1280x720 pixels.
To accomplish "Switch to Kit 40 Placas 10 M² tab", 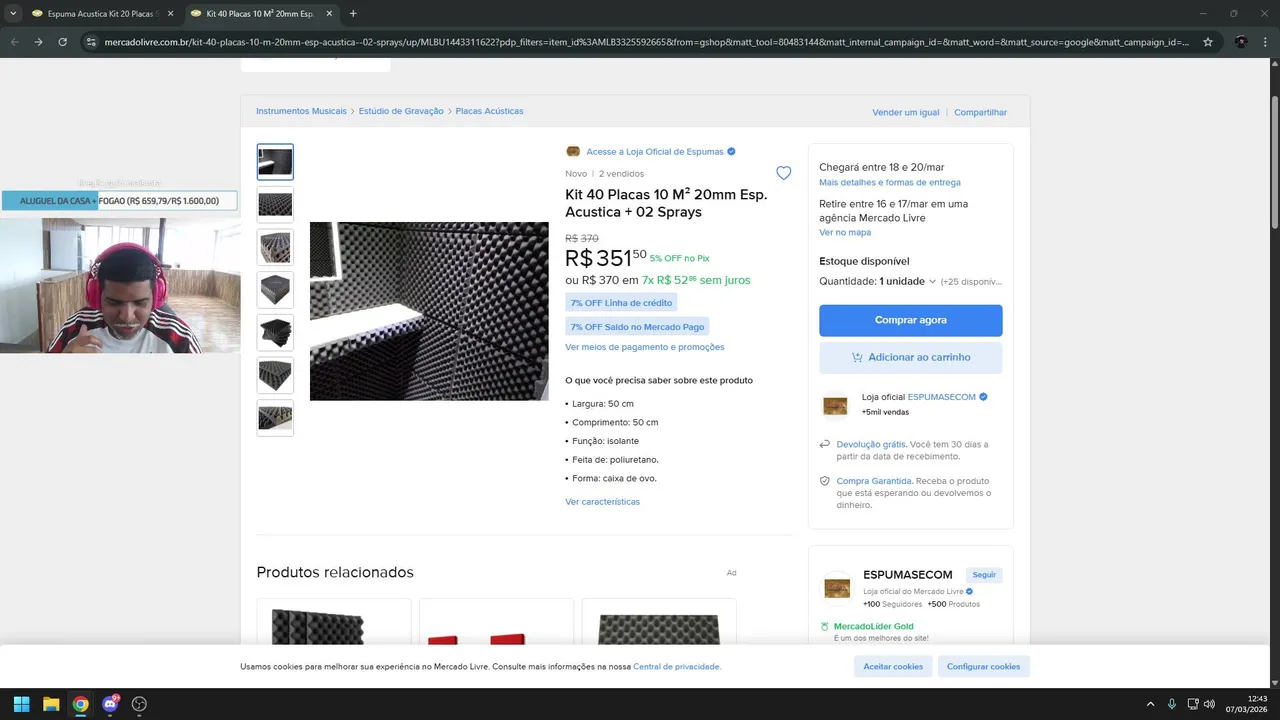I will point(260,14).
